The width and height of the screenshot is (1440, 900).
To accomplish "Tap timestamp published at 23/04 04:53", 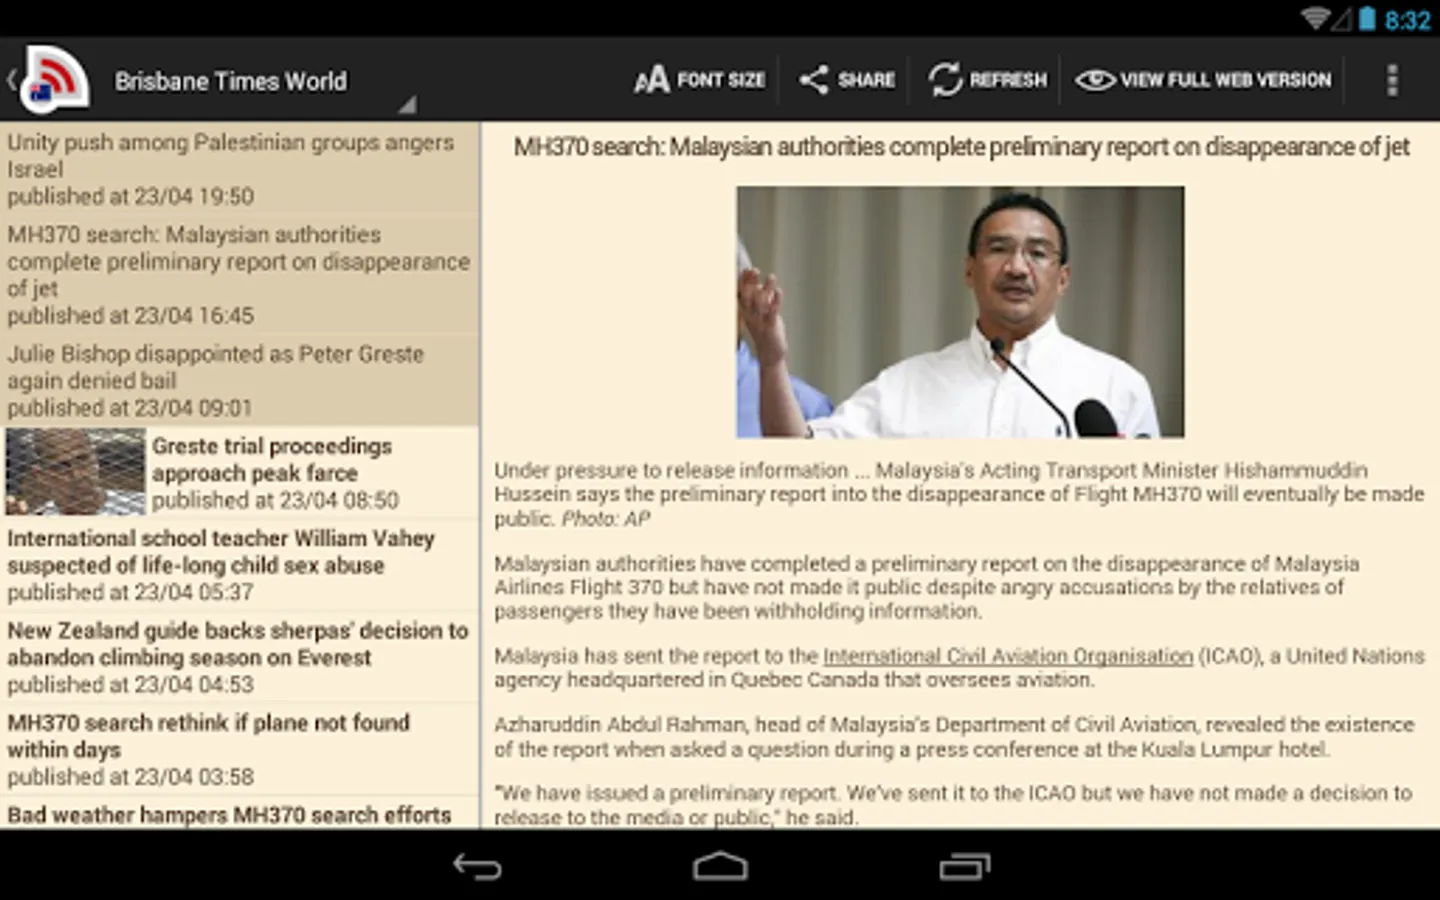I will pos(130,685).
